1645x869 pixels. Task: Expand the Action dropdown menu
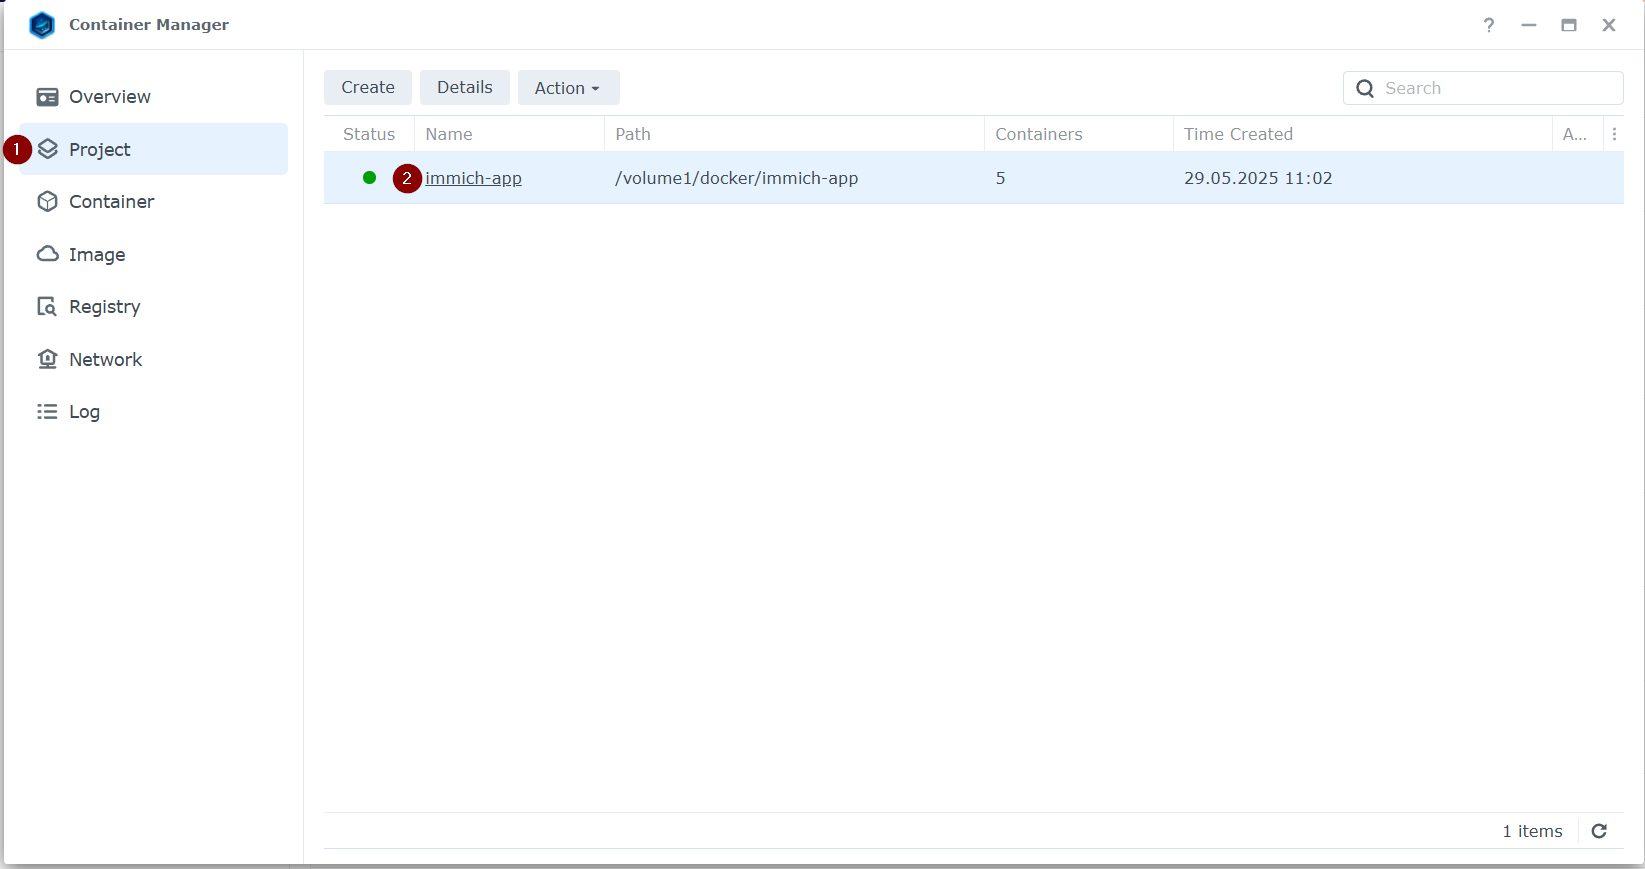[x=568, y=87]
